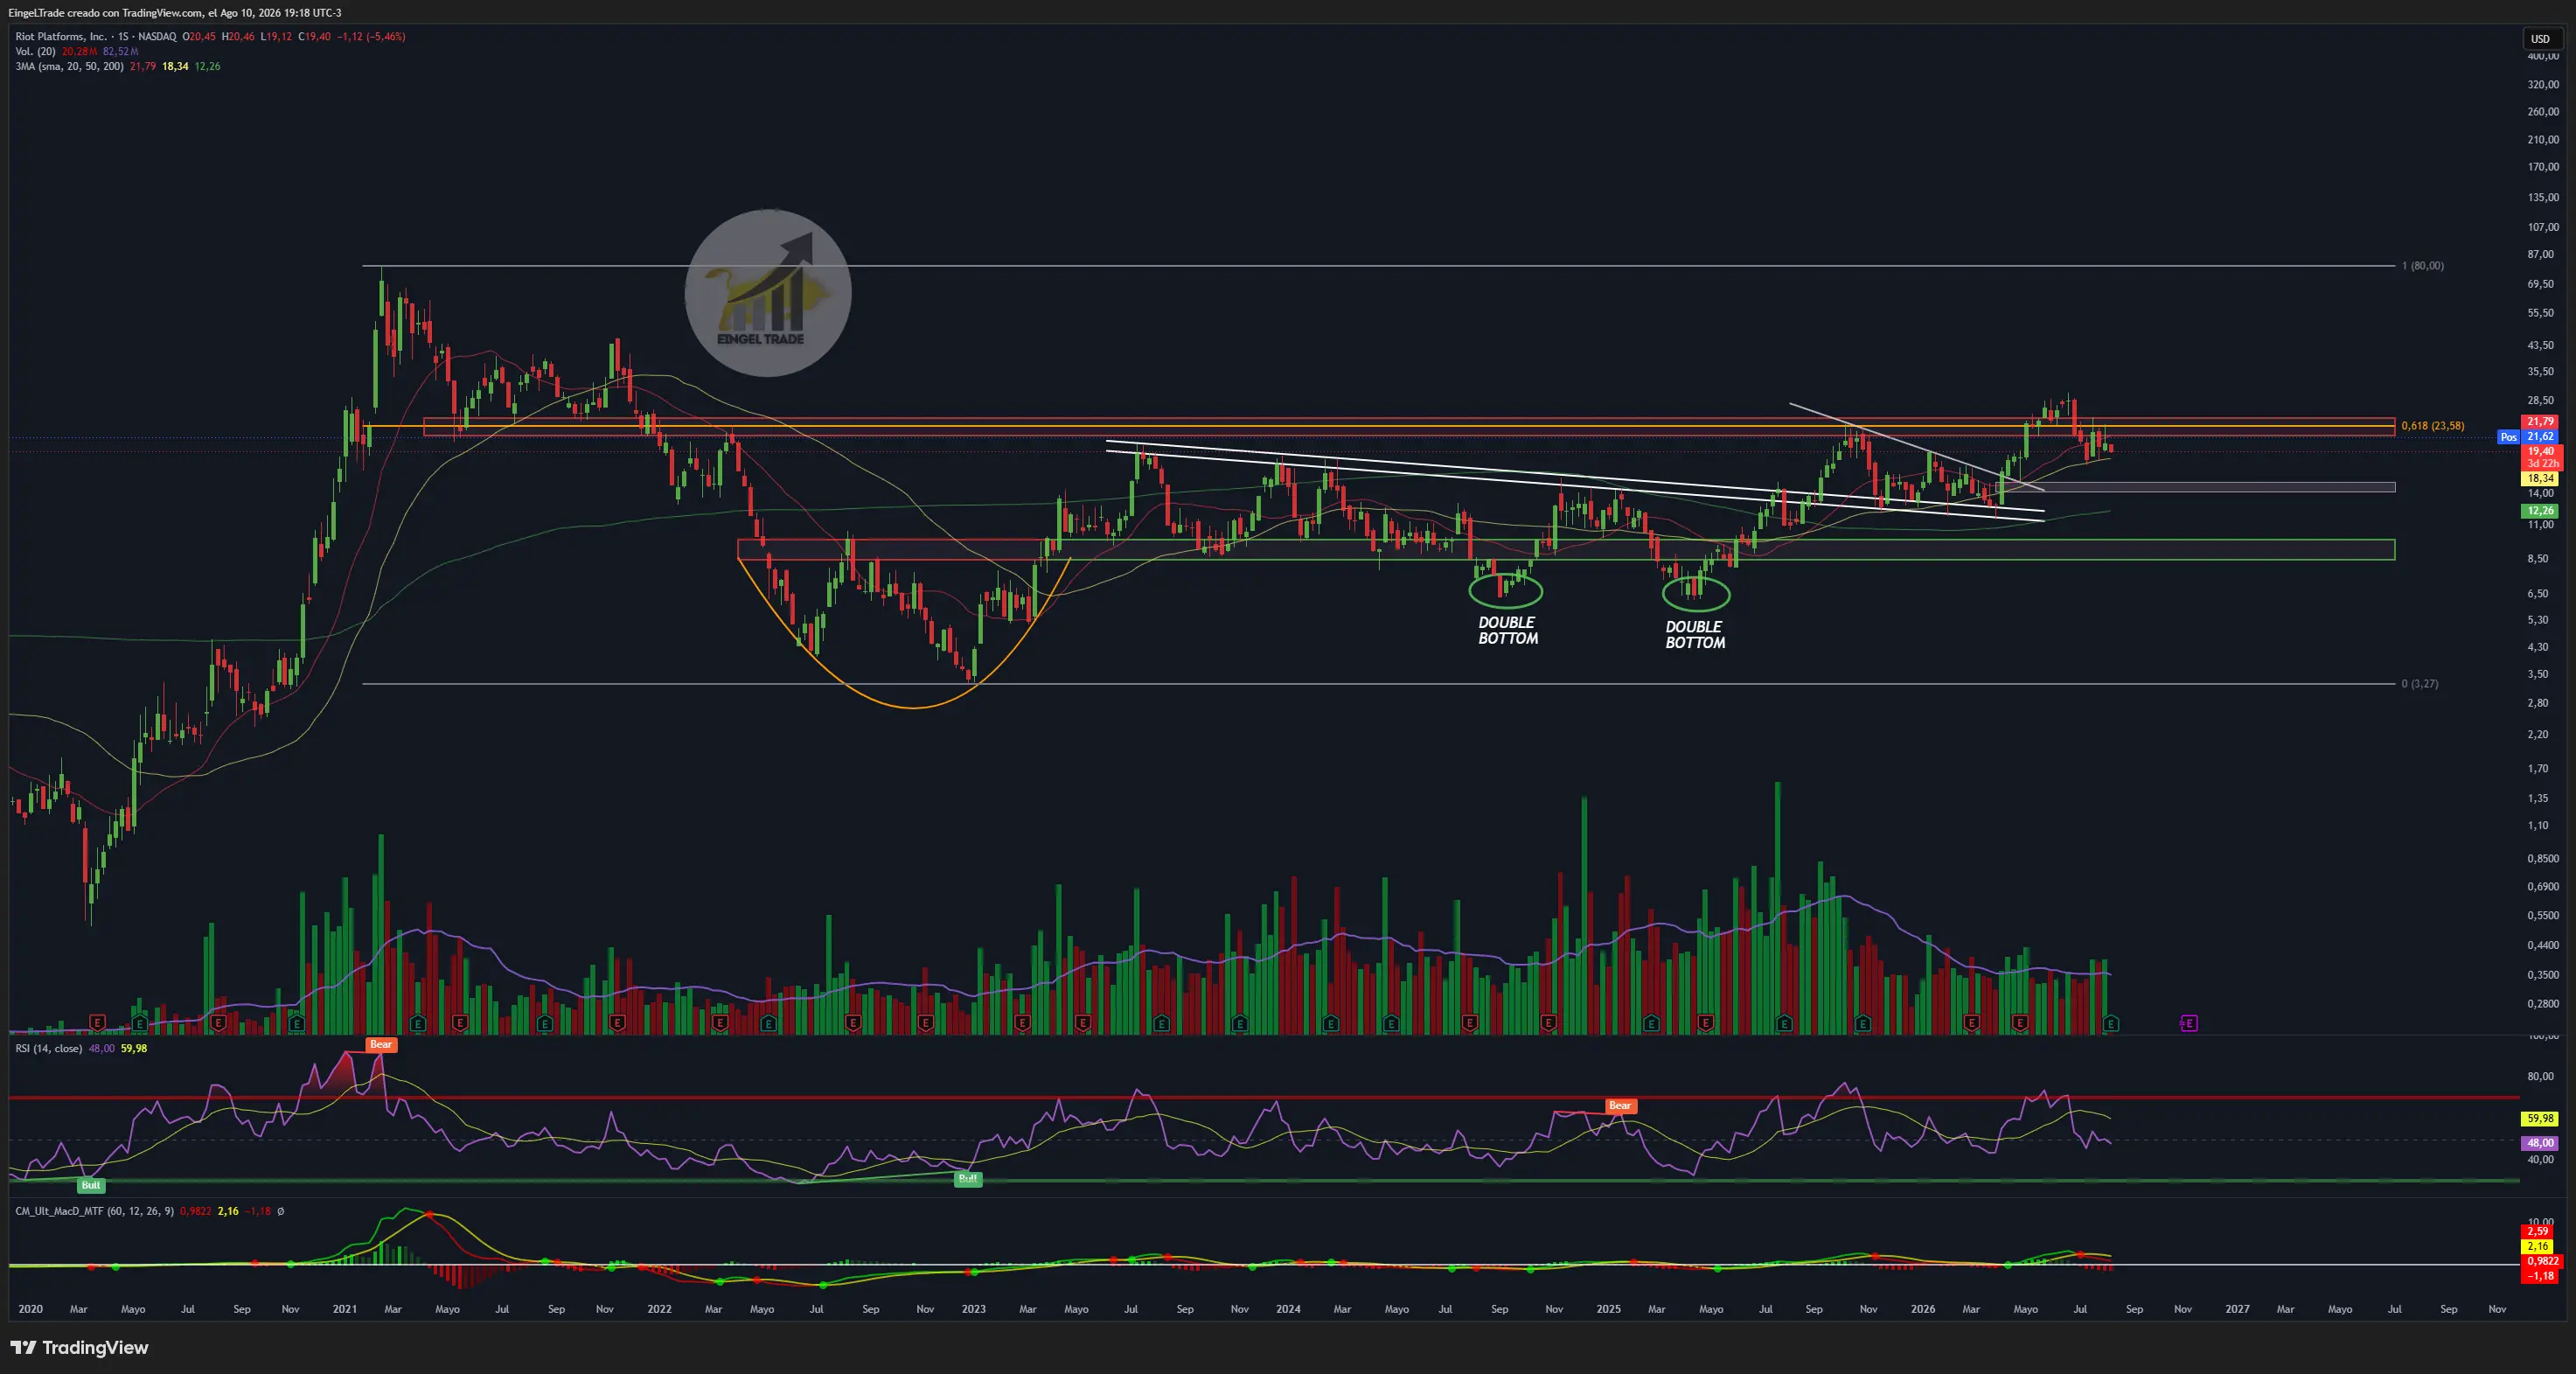Click the DOUBLE BOTTOM note near Sep 2024
This screenshot has width=2576, height=1374.
click(x=1508, y=630)
